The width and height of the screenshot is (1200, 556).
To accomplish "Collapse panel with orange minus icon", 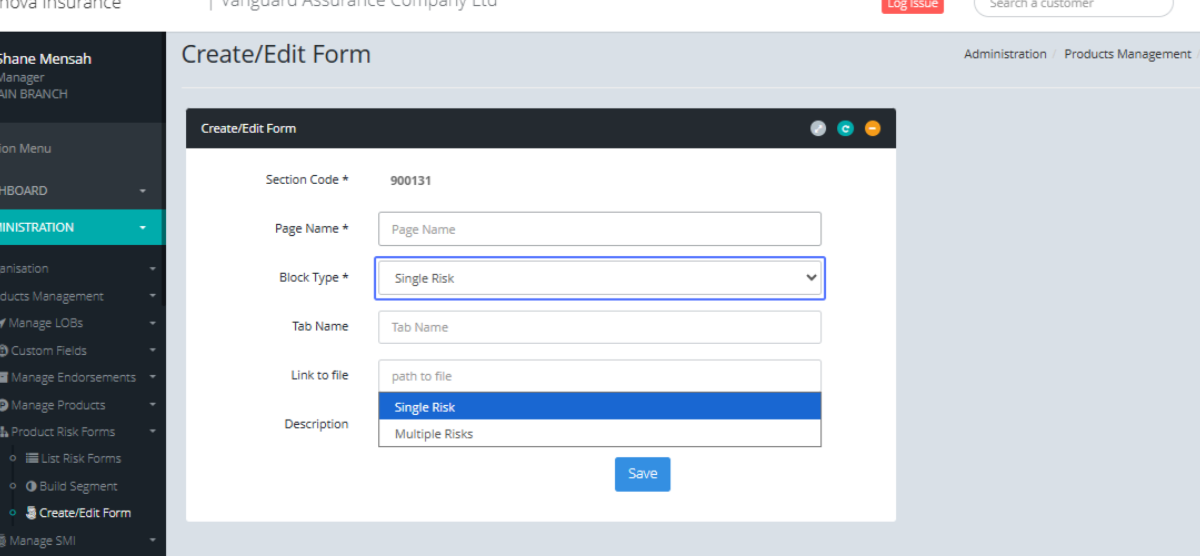I will [x=872, y=128].
